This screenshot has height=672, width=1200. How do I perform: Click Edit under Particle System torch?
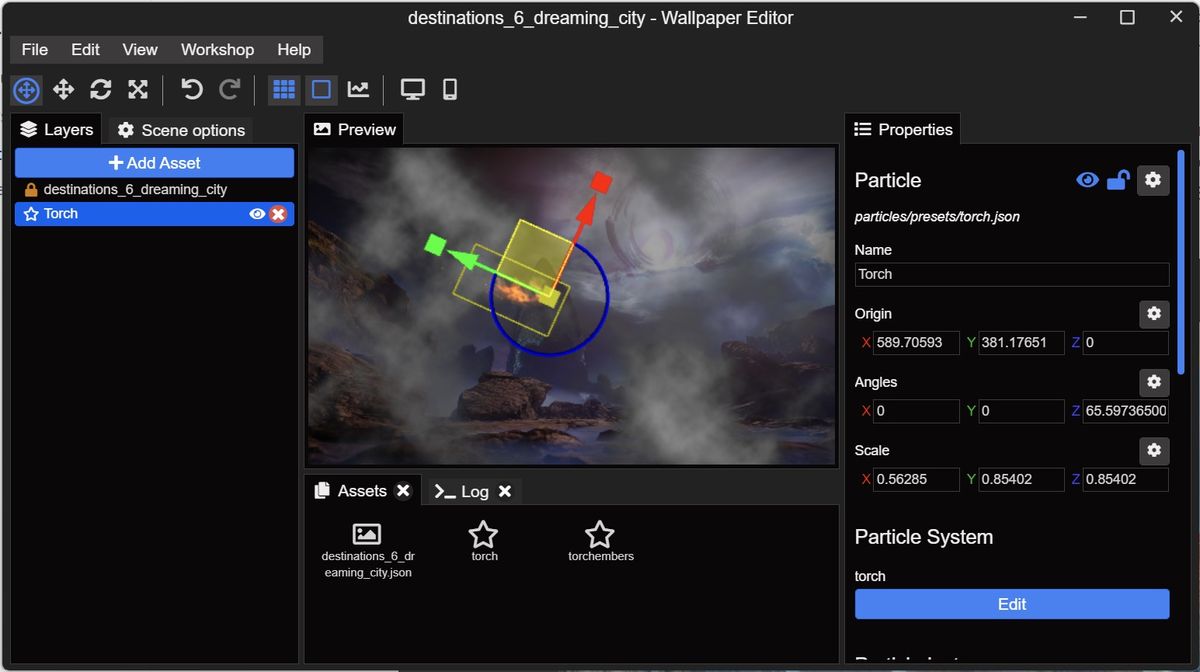pyautogui.click(x=1011, y=604)
